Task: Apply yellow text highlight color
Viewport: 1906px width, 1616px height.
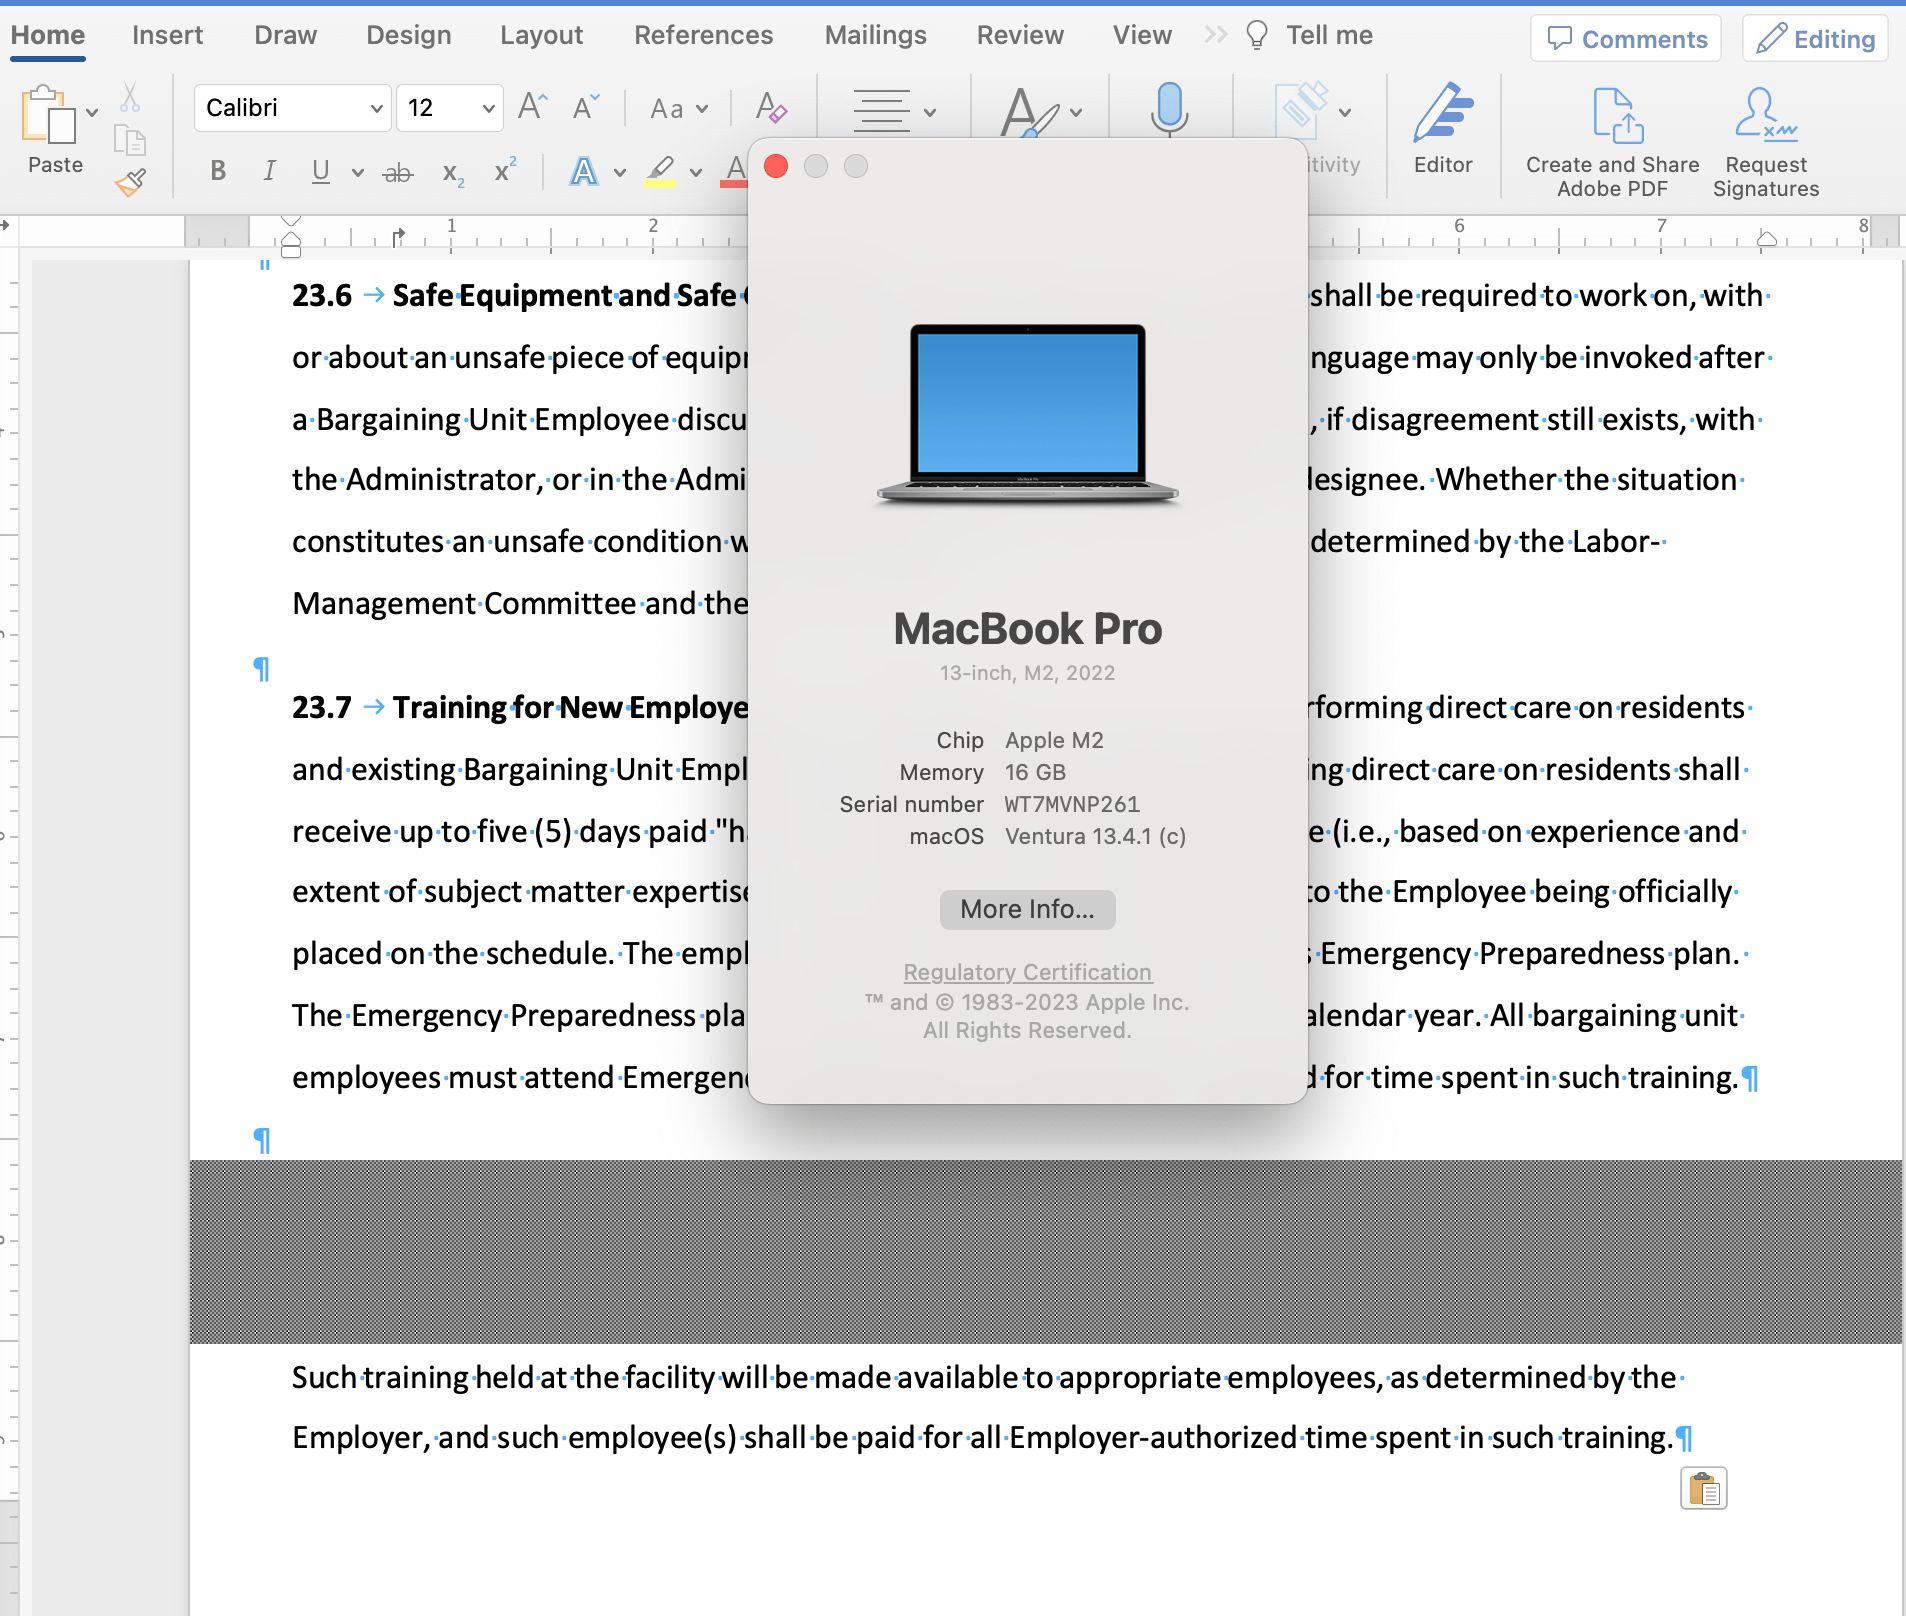Action: [x=660, y=171]
